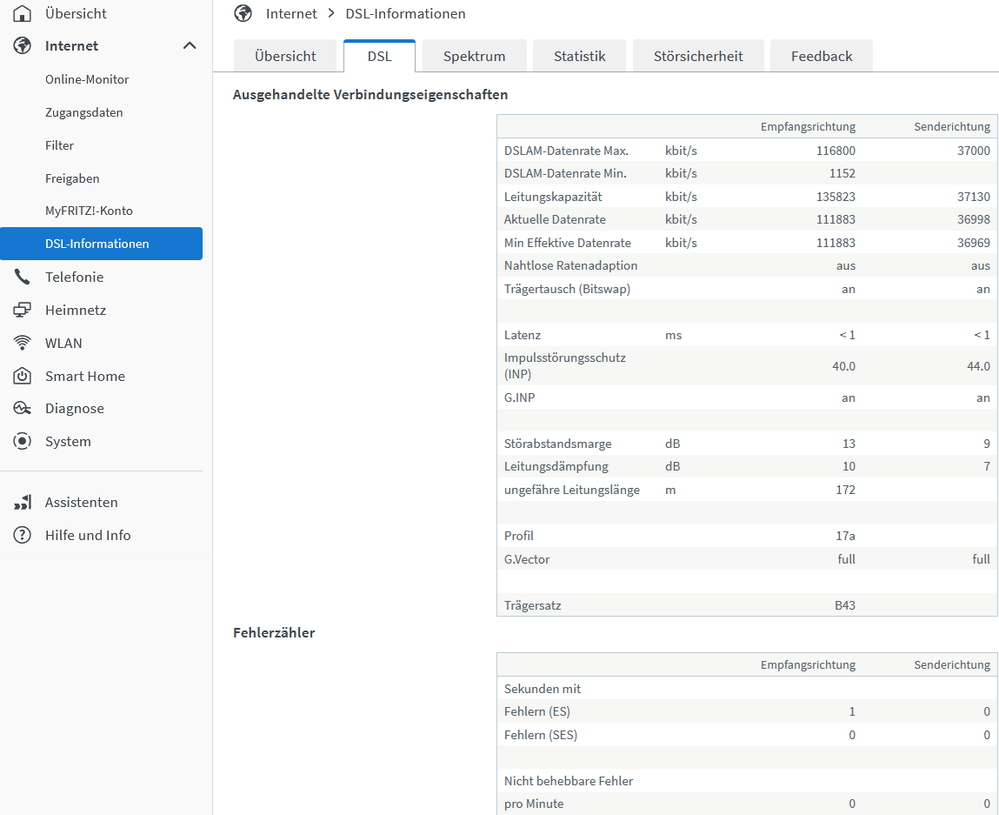Click the Trägertausch (Bitswap) label
999x815 pixels.
pos(567,289)
